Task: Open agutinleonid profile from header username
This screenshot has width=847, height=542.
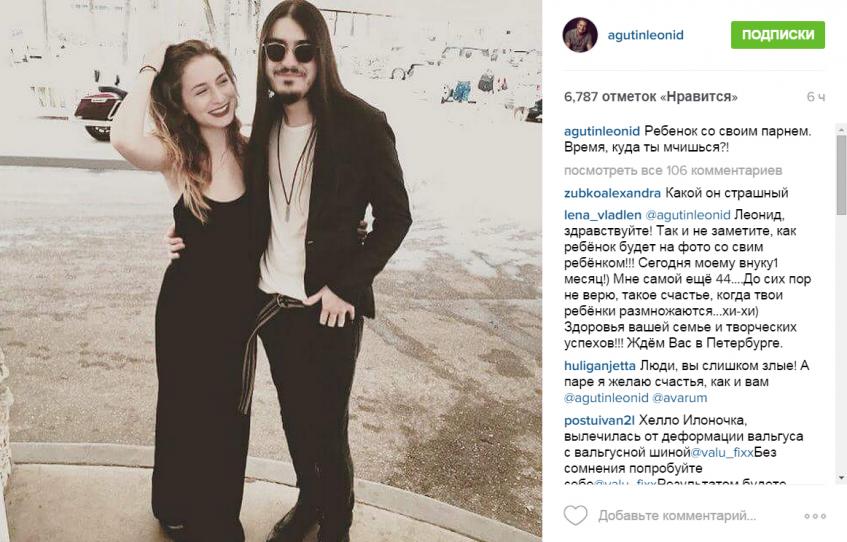Action: (x=646, y=35)
